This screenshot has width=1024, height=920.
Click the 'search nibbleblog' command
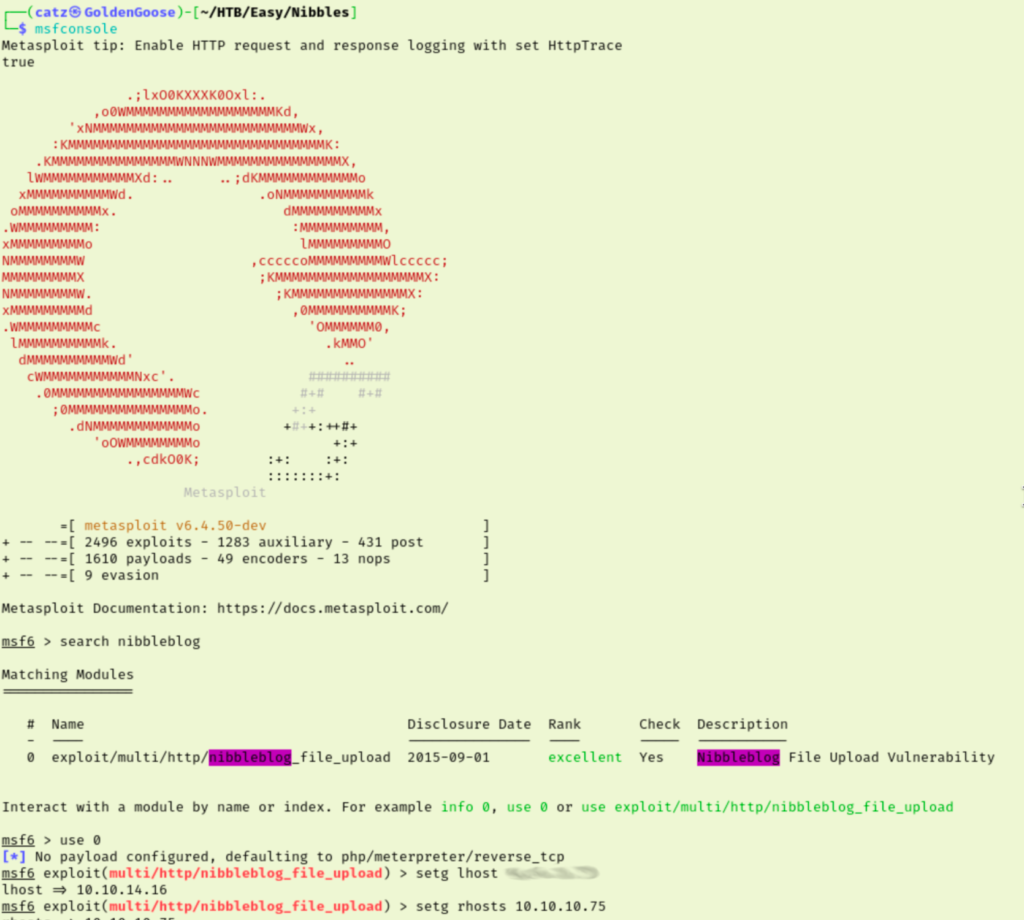pos(130,642)
